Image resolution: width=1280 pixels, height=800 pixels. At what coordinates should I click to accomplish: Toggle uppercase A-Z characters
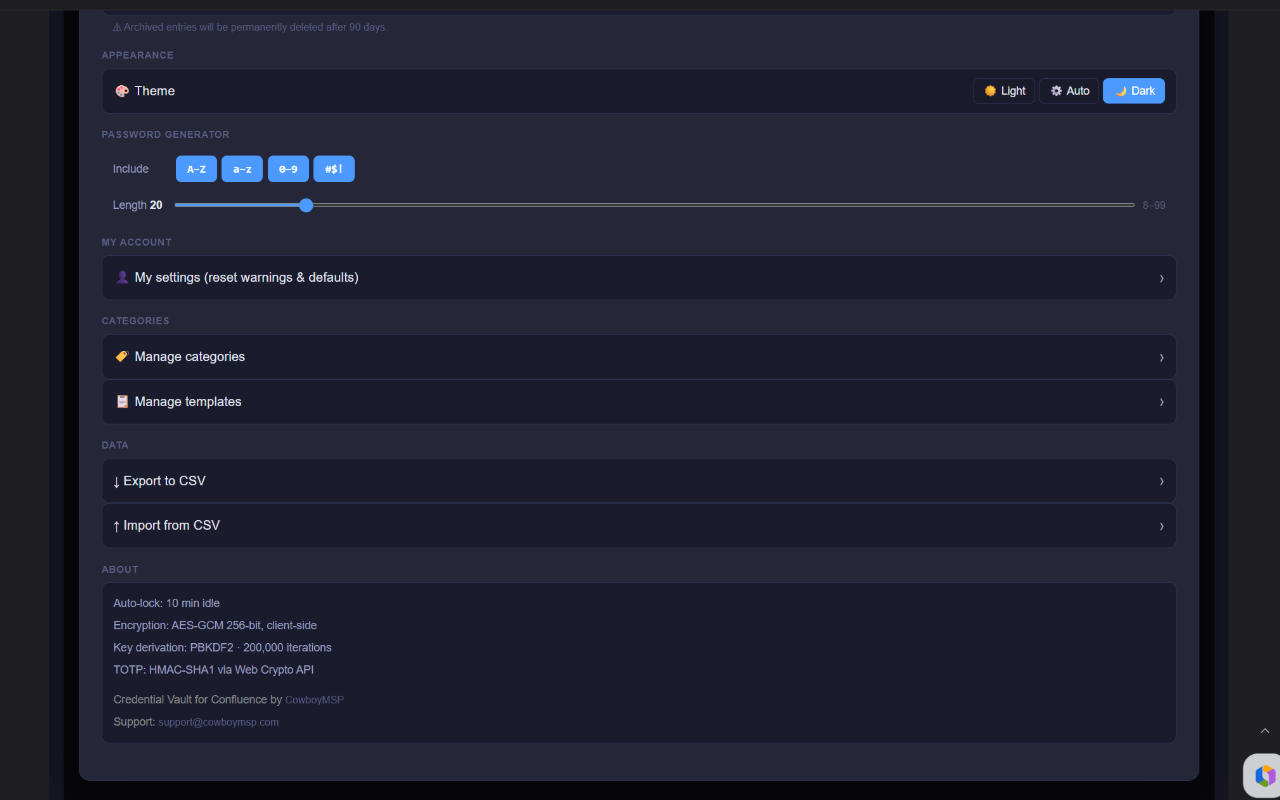[196, 169]
